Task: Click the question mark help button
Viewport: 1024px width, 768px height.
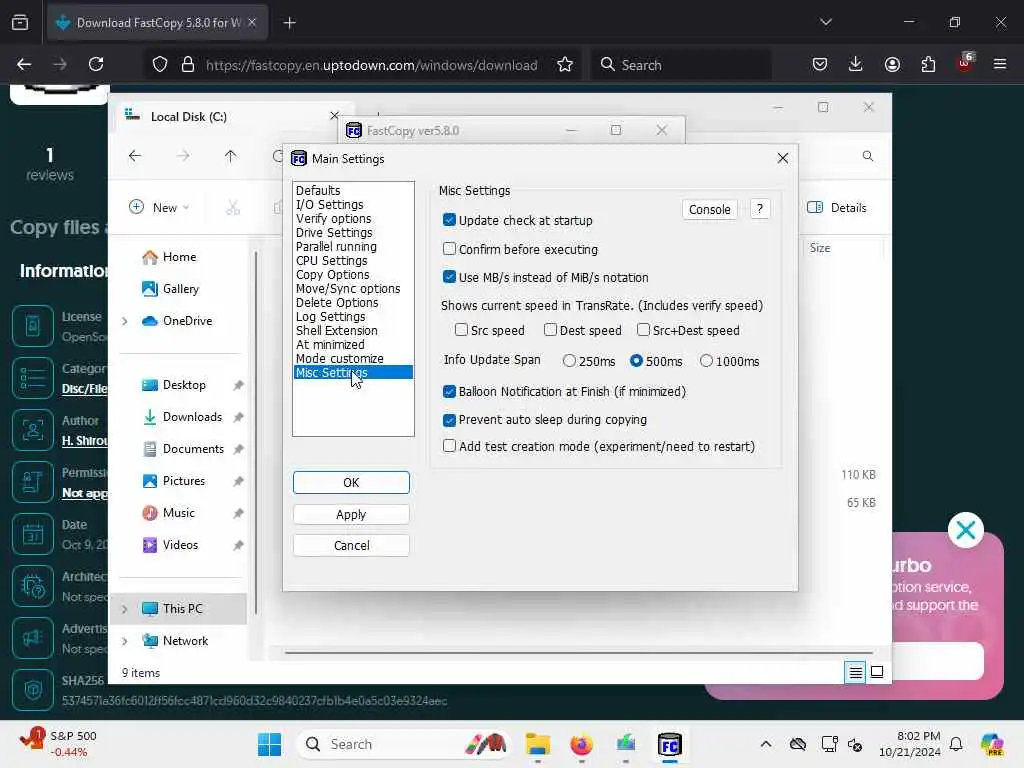Action: (760, 209)
